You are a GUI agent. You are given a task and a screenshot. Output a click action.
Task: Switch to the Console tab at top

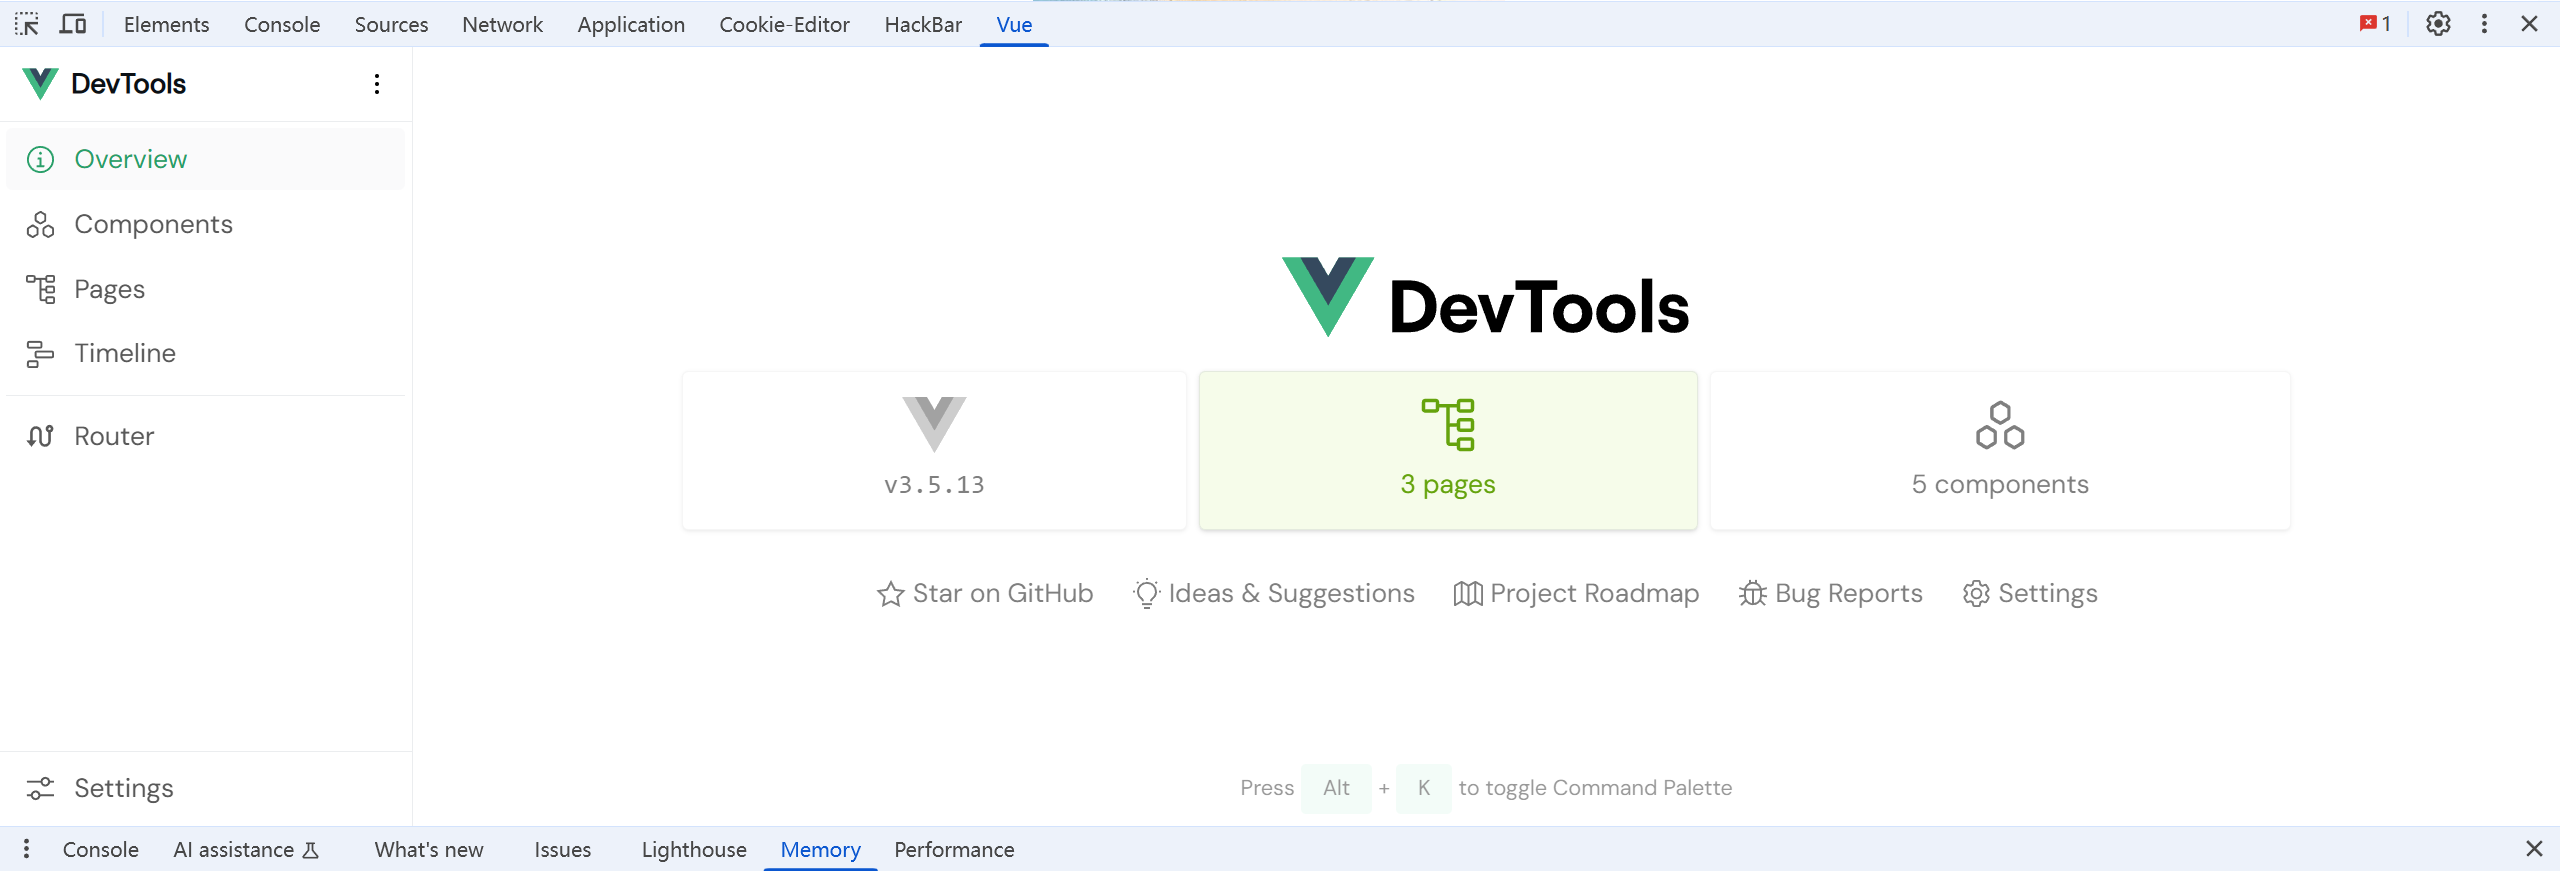pos(282,24)
